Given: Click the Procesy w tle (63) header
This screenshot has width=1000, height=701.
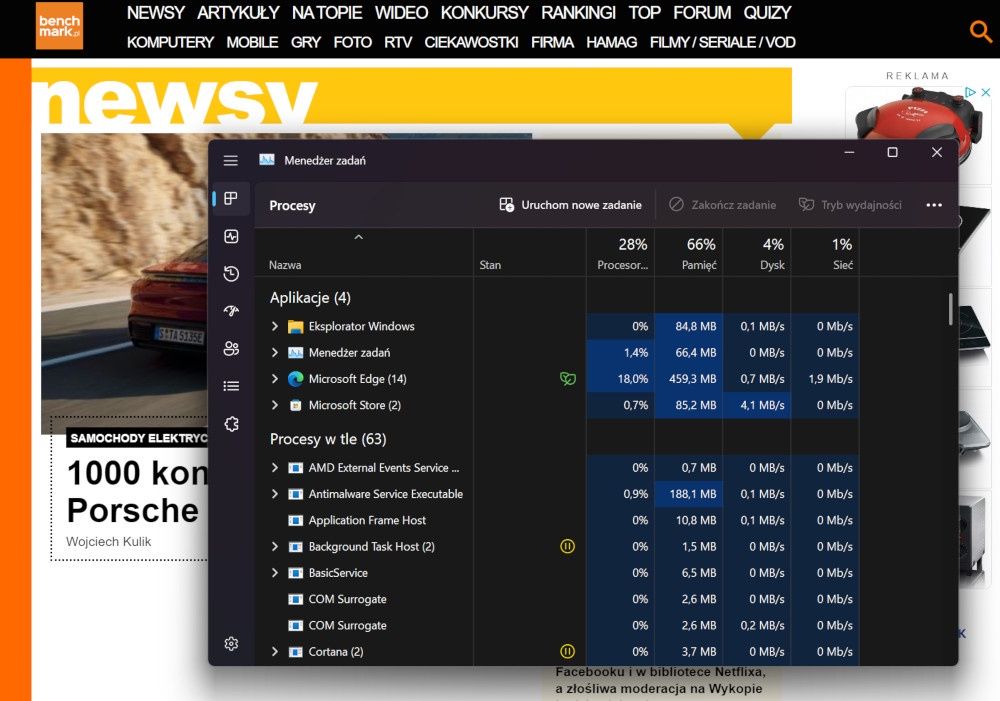Looking at the screenshot, I should coord(328,439).
